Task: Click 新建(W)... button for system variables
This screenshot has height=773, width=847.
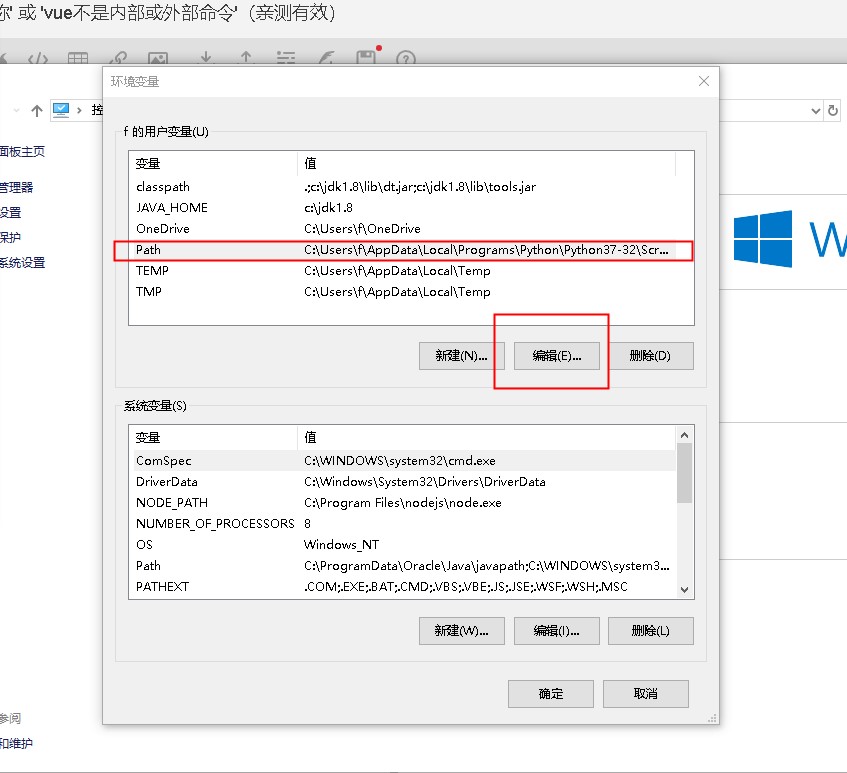Action: point(461,631)
